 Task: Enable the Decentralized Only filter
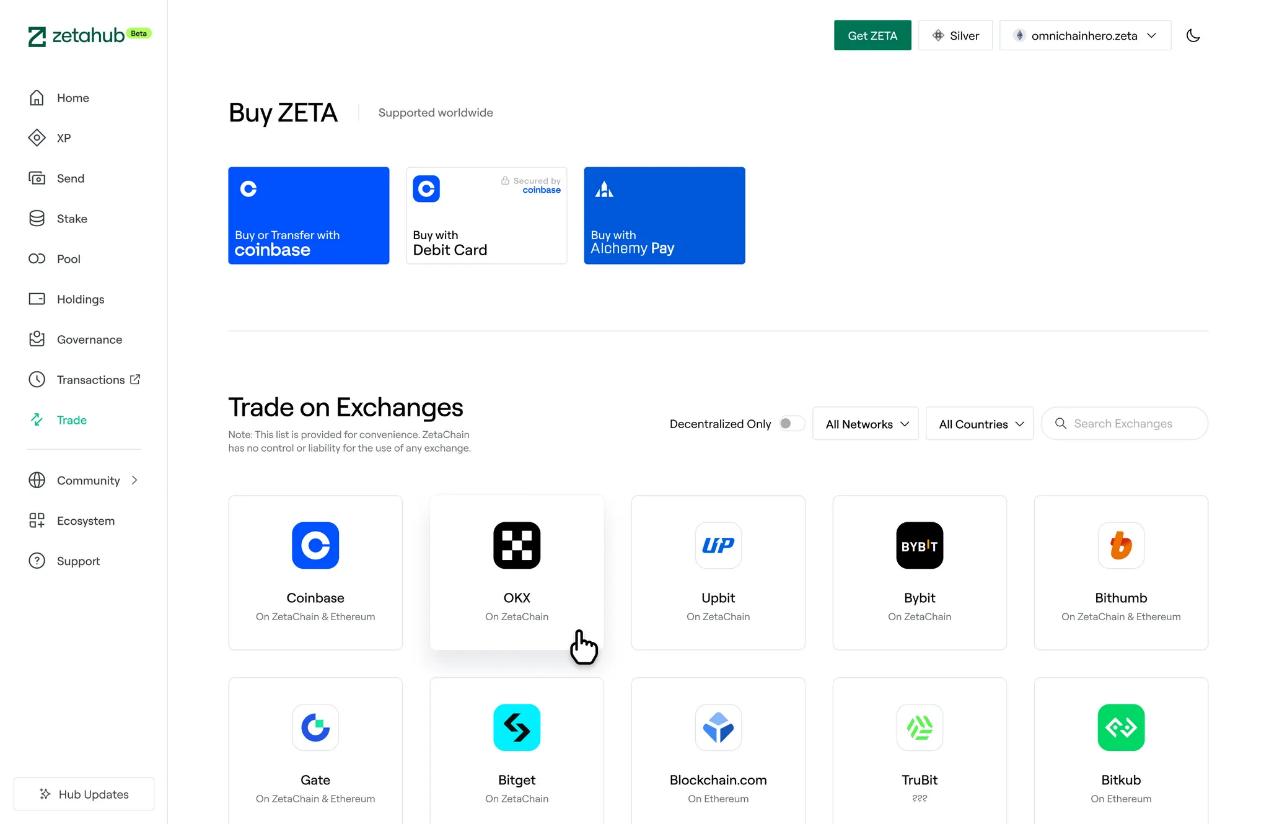(x=789, y=423)
